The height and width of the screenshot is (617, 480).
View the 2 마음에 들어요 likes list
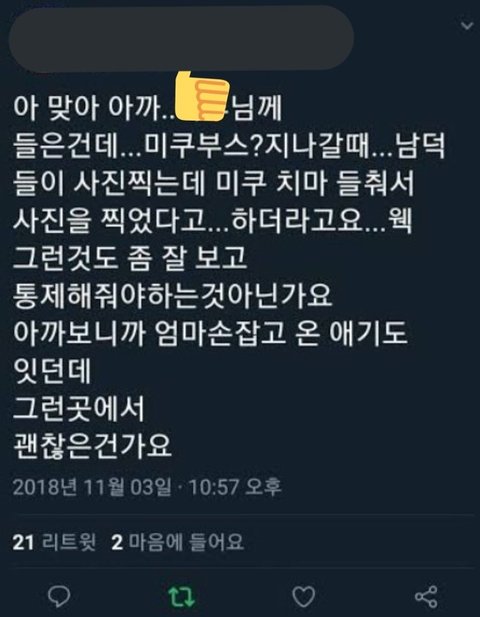tap(178, 542)
